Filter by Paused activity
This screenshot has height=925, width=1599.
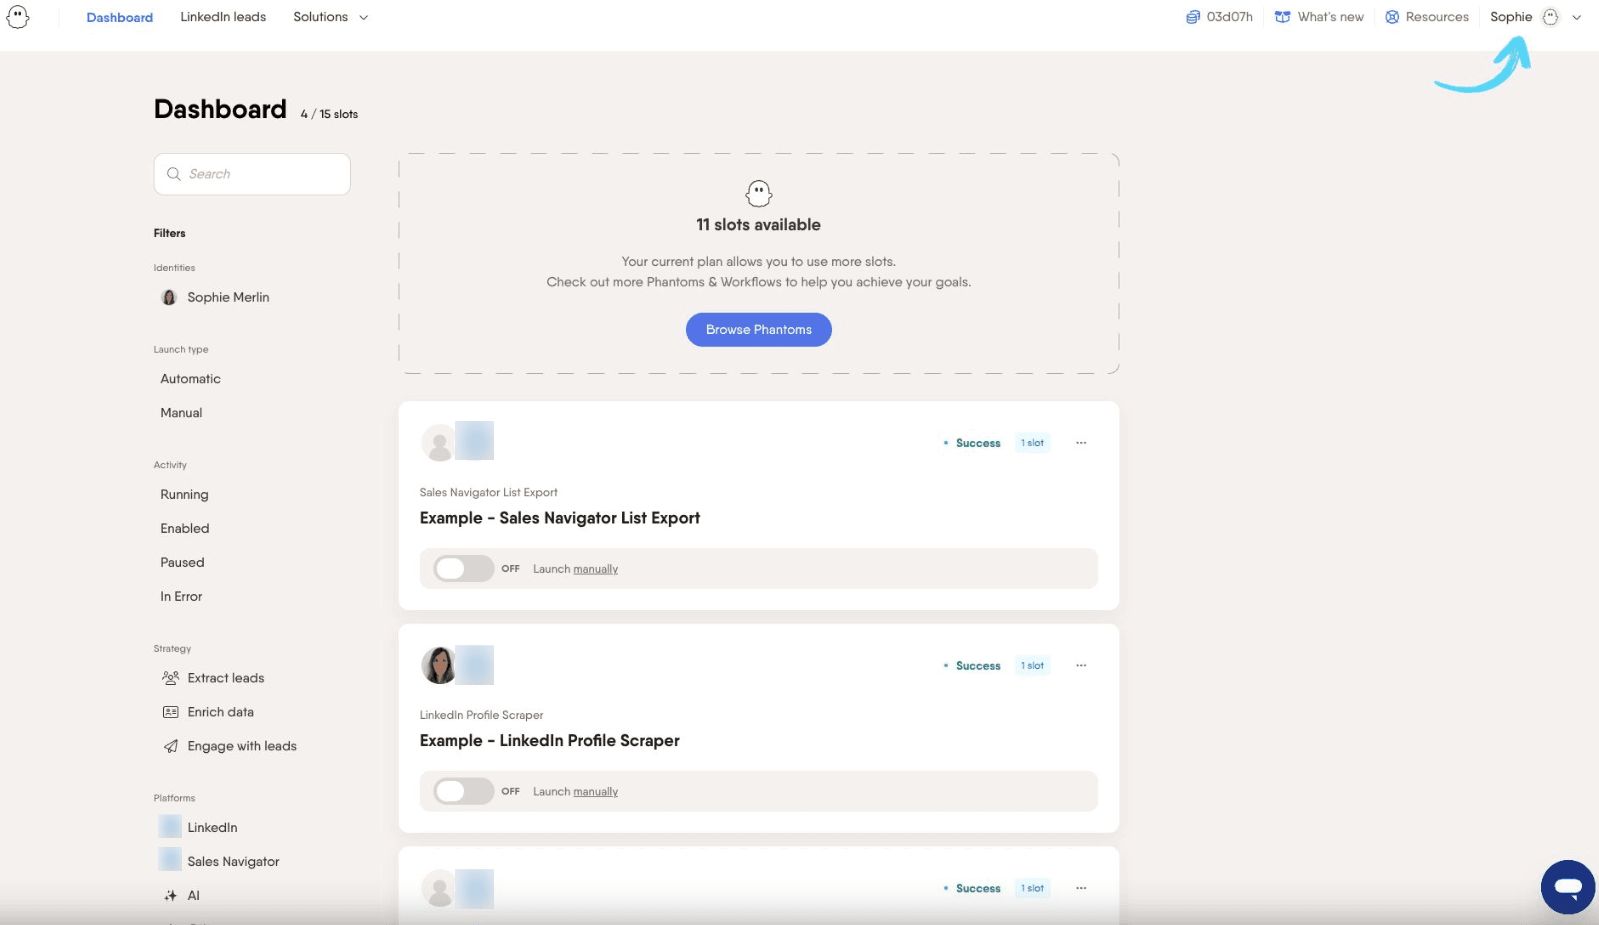182,563
